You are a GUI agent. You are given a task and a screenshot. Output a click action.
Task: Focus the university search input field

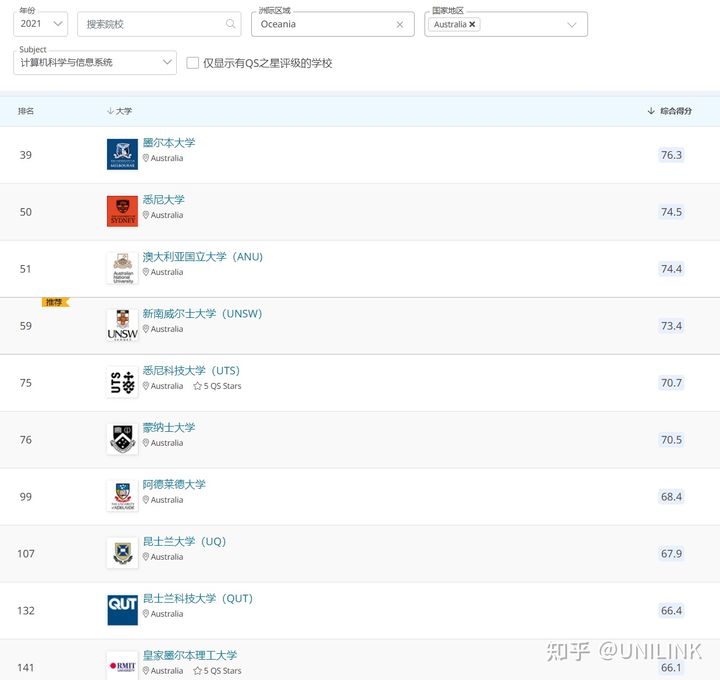159,24
